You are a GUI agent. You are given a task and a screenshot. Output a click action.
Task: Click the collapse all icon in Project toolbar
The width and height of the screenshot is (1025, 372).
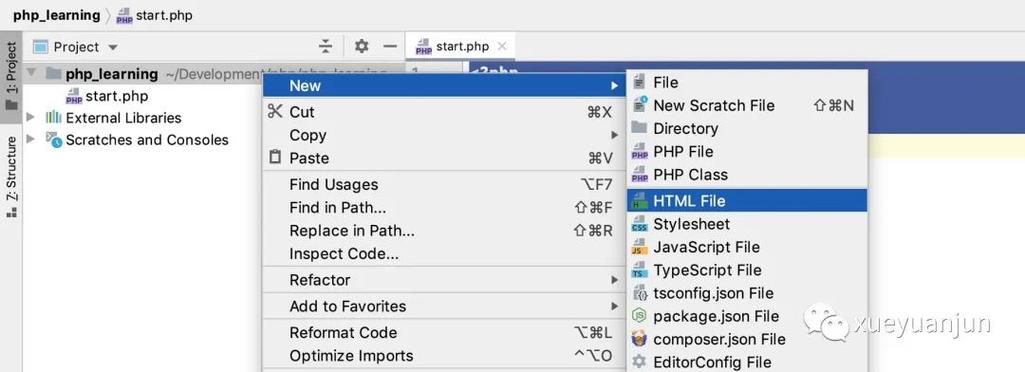click(326, 46)
